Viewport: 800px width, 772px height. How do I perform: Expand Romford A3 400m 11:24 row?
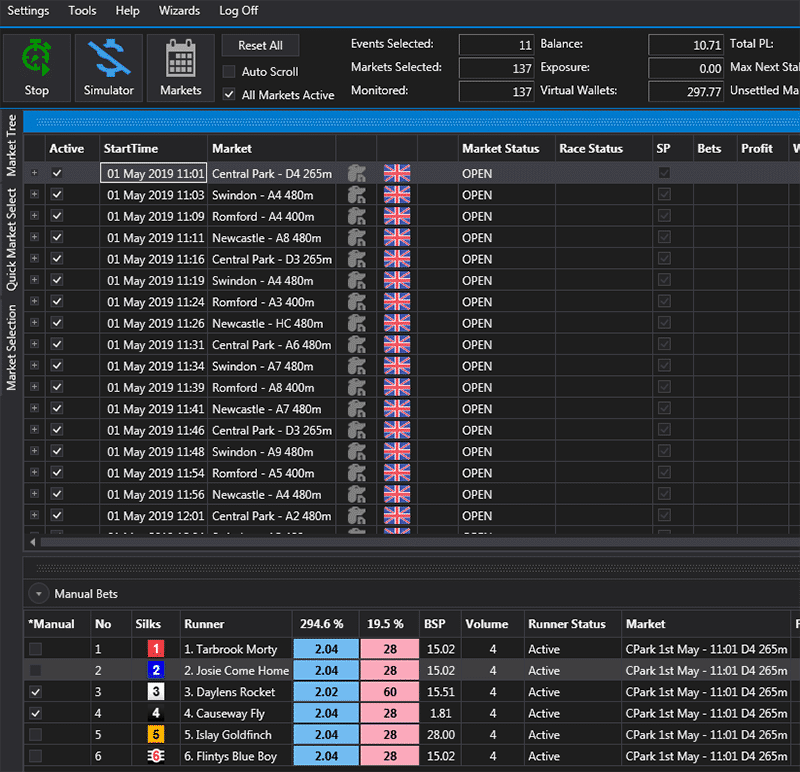click(x=34, y=302)
